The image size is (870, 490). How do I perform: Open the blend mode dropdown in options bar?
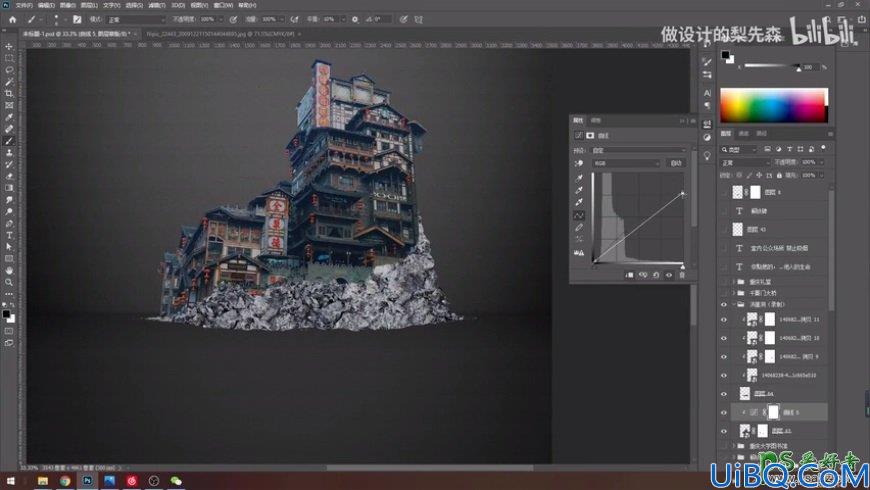point(136,19)
